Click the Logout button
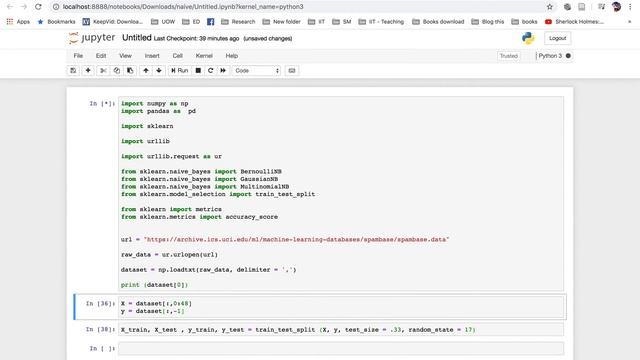640x360 pixels. [558, 38]
